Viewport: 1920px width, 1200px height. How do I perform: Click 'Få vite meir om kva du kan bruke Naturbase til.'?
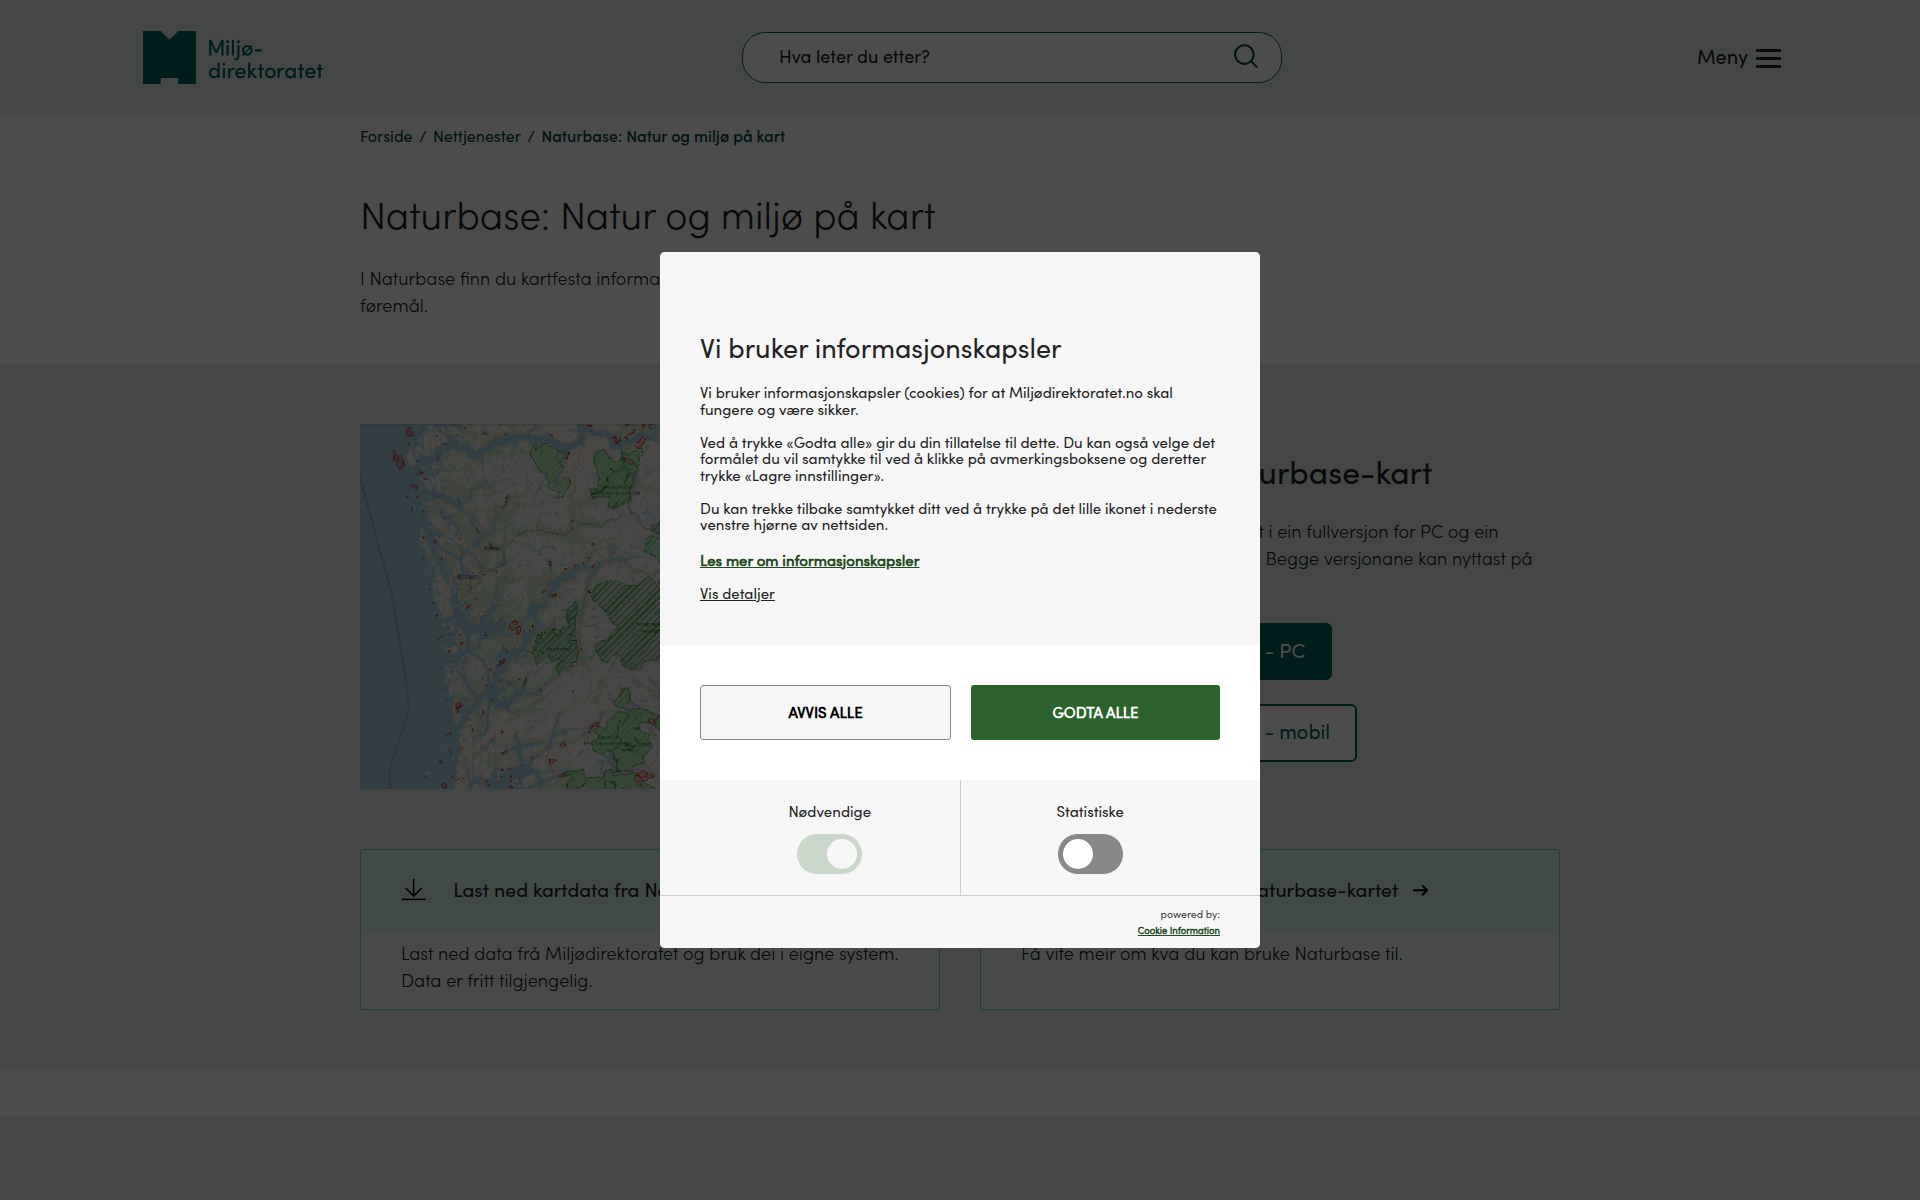[x=1211, y=954]
